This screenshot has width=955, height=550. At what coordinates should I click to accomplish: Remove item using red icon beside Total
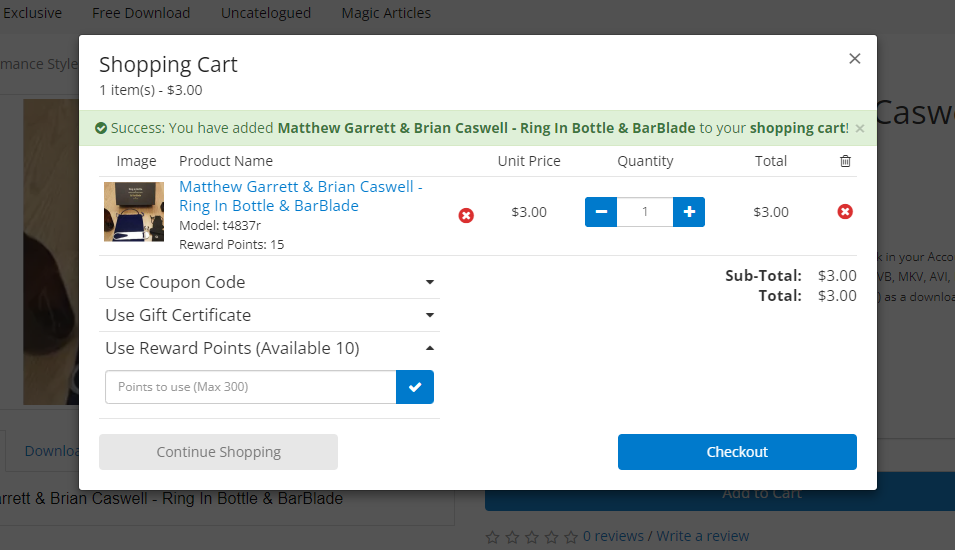click(845, 211)
